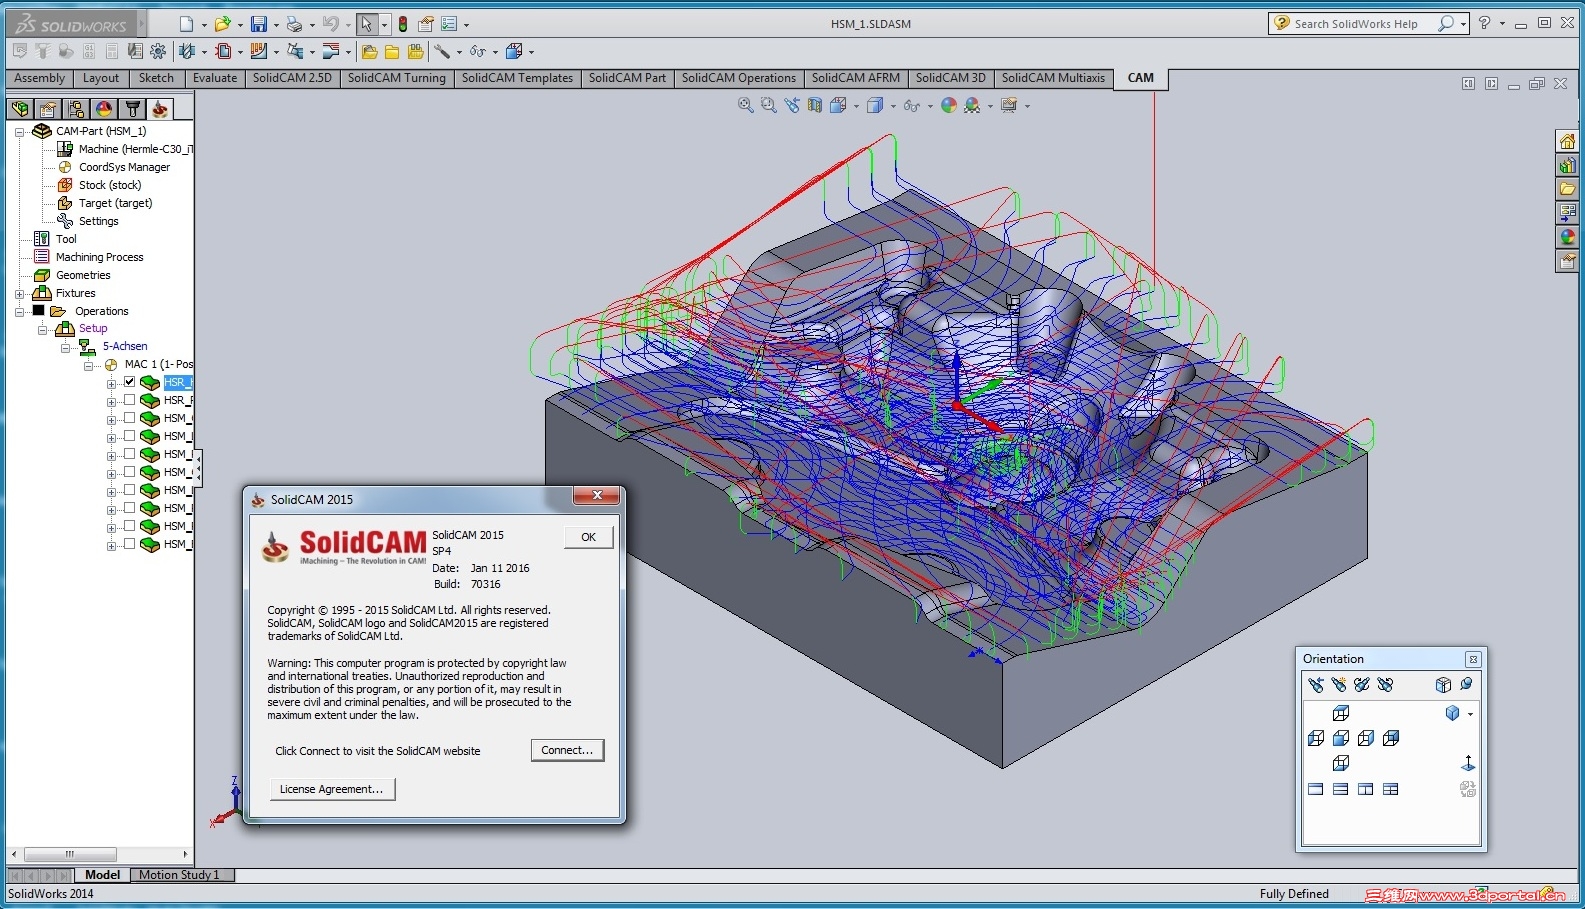Choose the four view viewport layout icon
The height and width of the screenshot is (909, 1585).
pos(1390,789)
